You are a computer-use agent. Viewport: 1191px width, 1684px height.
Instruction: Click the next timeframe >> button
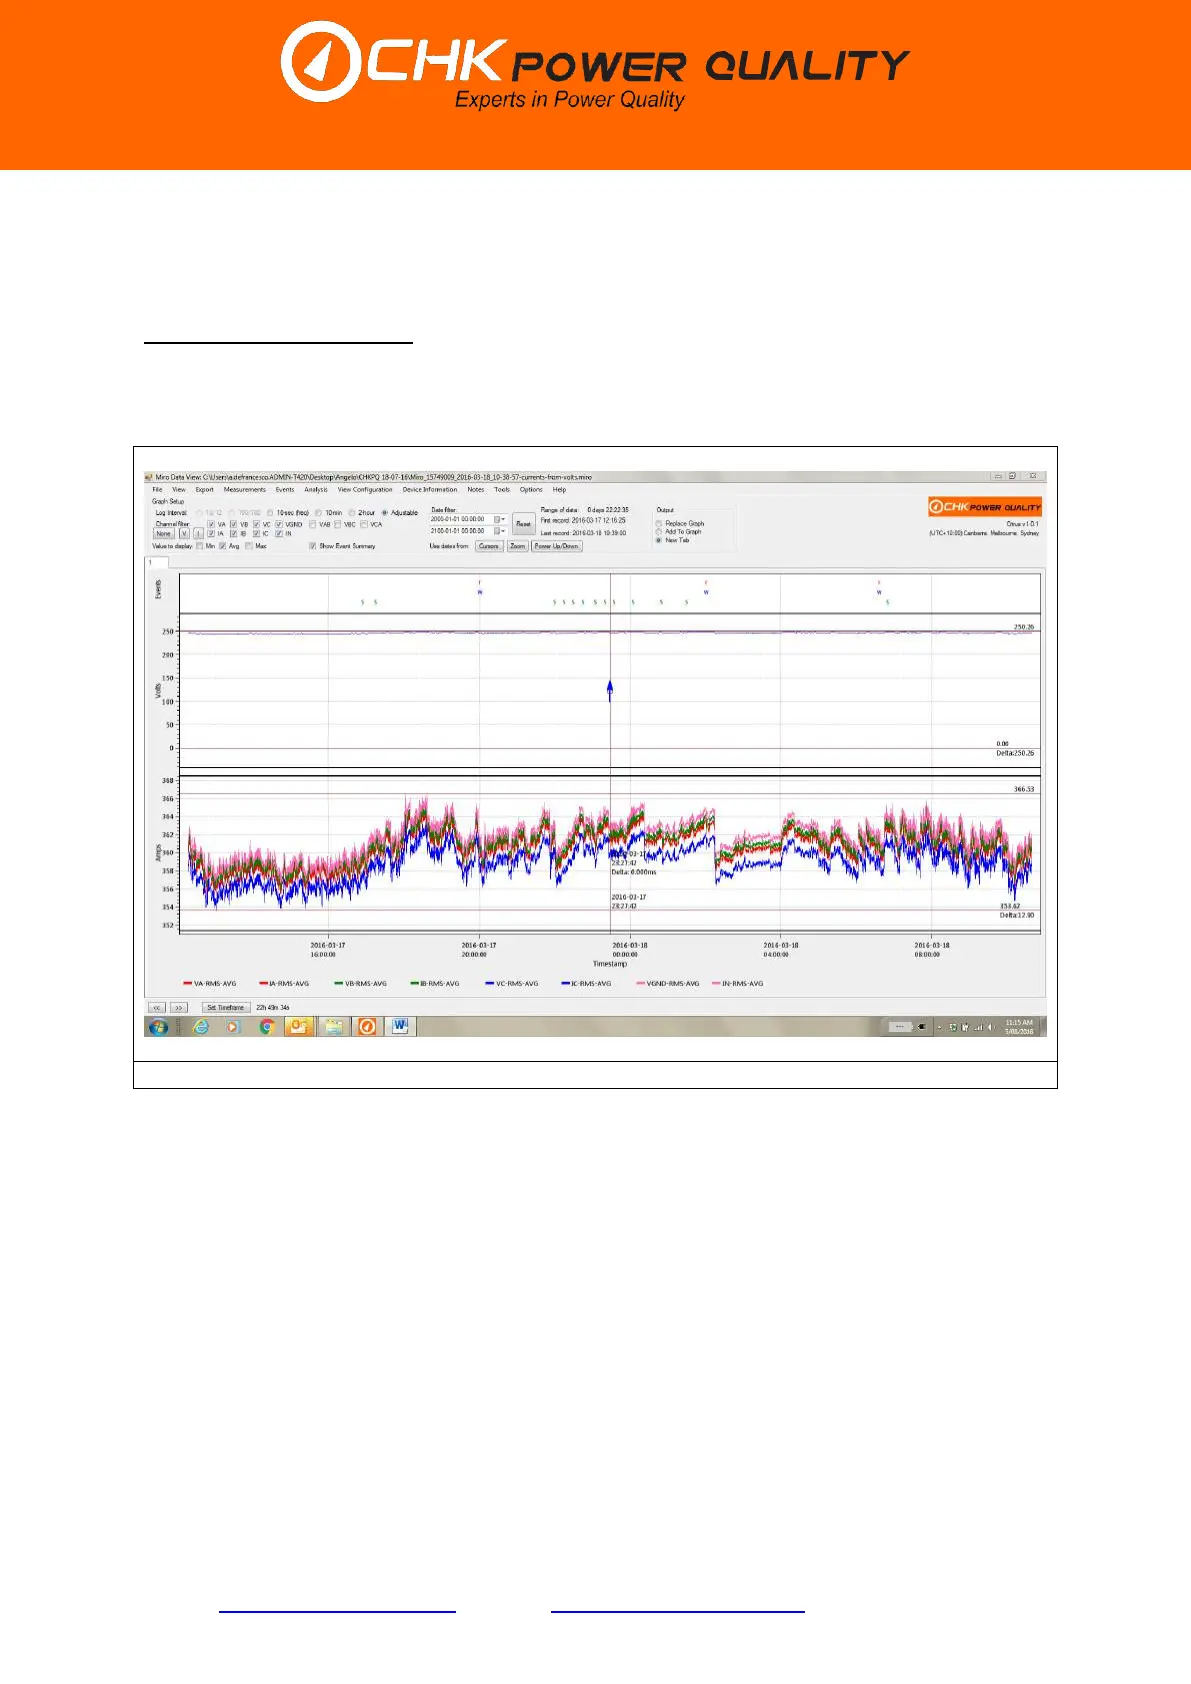[x=179, y=1007]
